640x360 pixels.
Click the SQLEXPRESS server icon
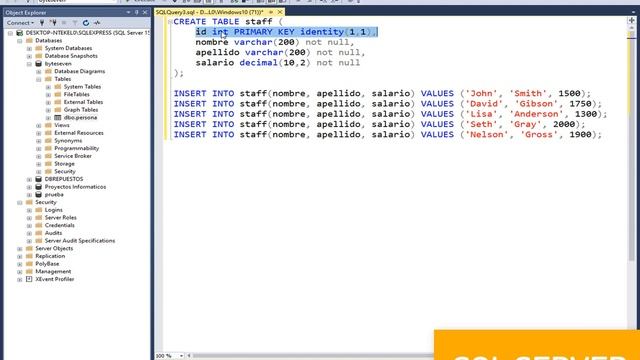coord(19,33)
